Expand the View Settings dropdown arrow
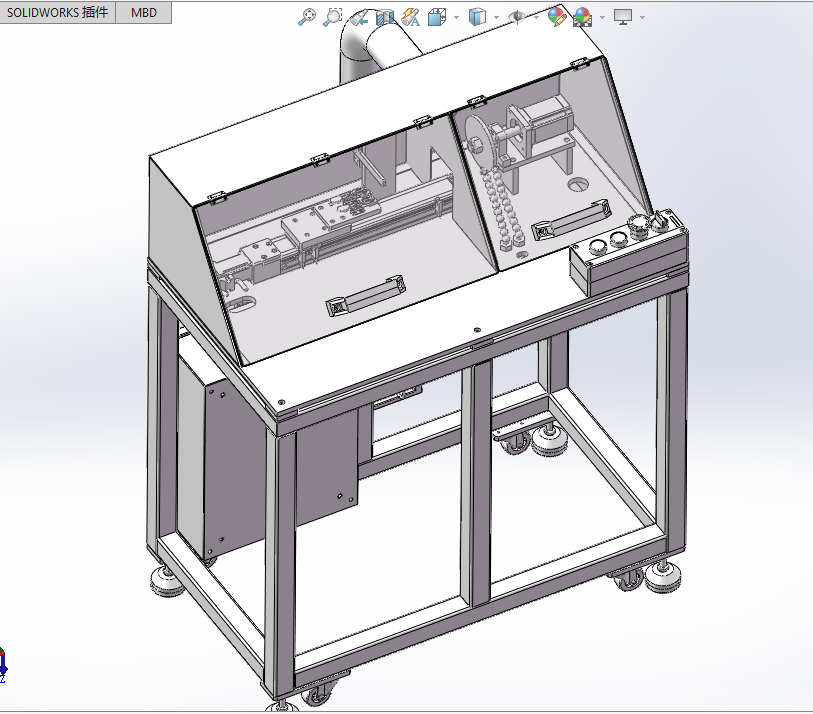Viewport: 813px width, 714px height. 642,17
